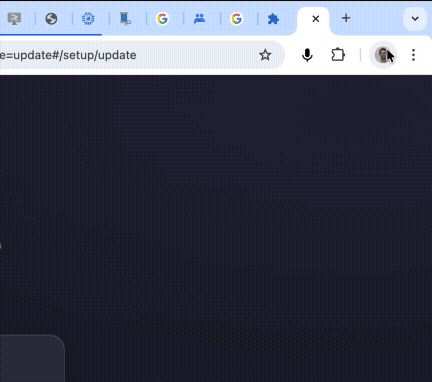
Task: Switch to the tab with monitor icon
Action: coord(14,19)
